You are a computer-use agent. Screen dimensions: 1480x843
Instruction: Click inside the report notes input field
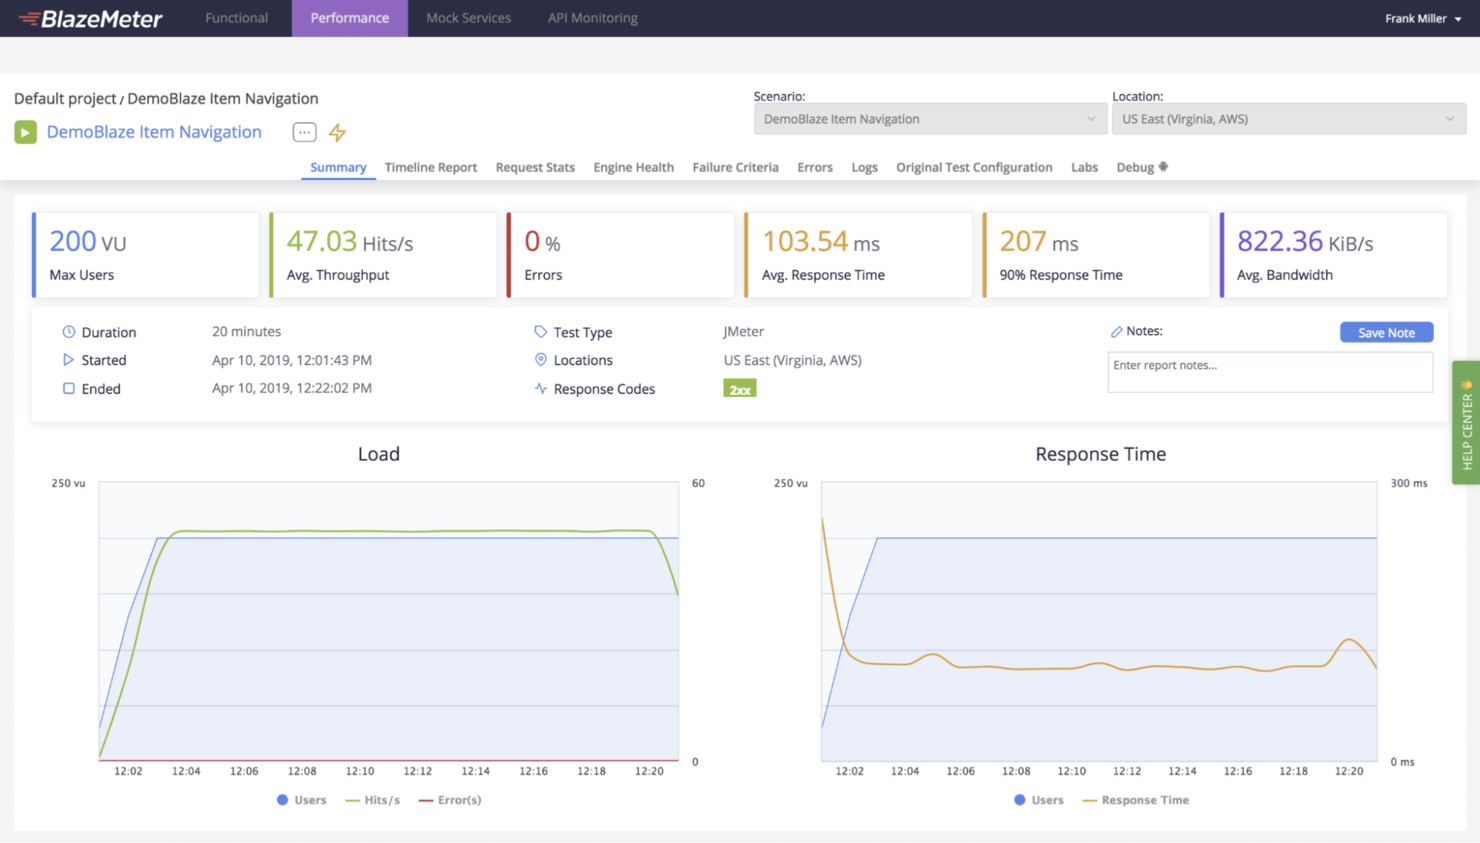(1270, 371)
